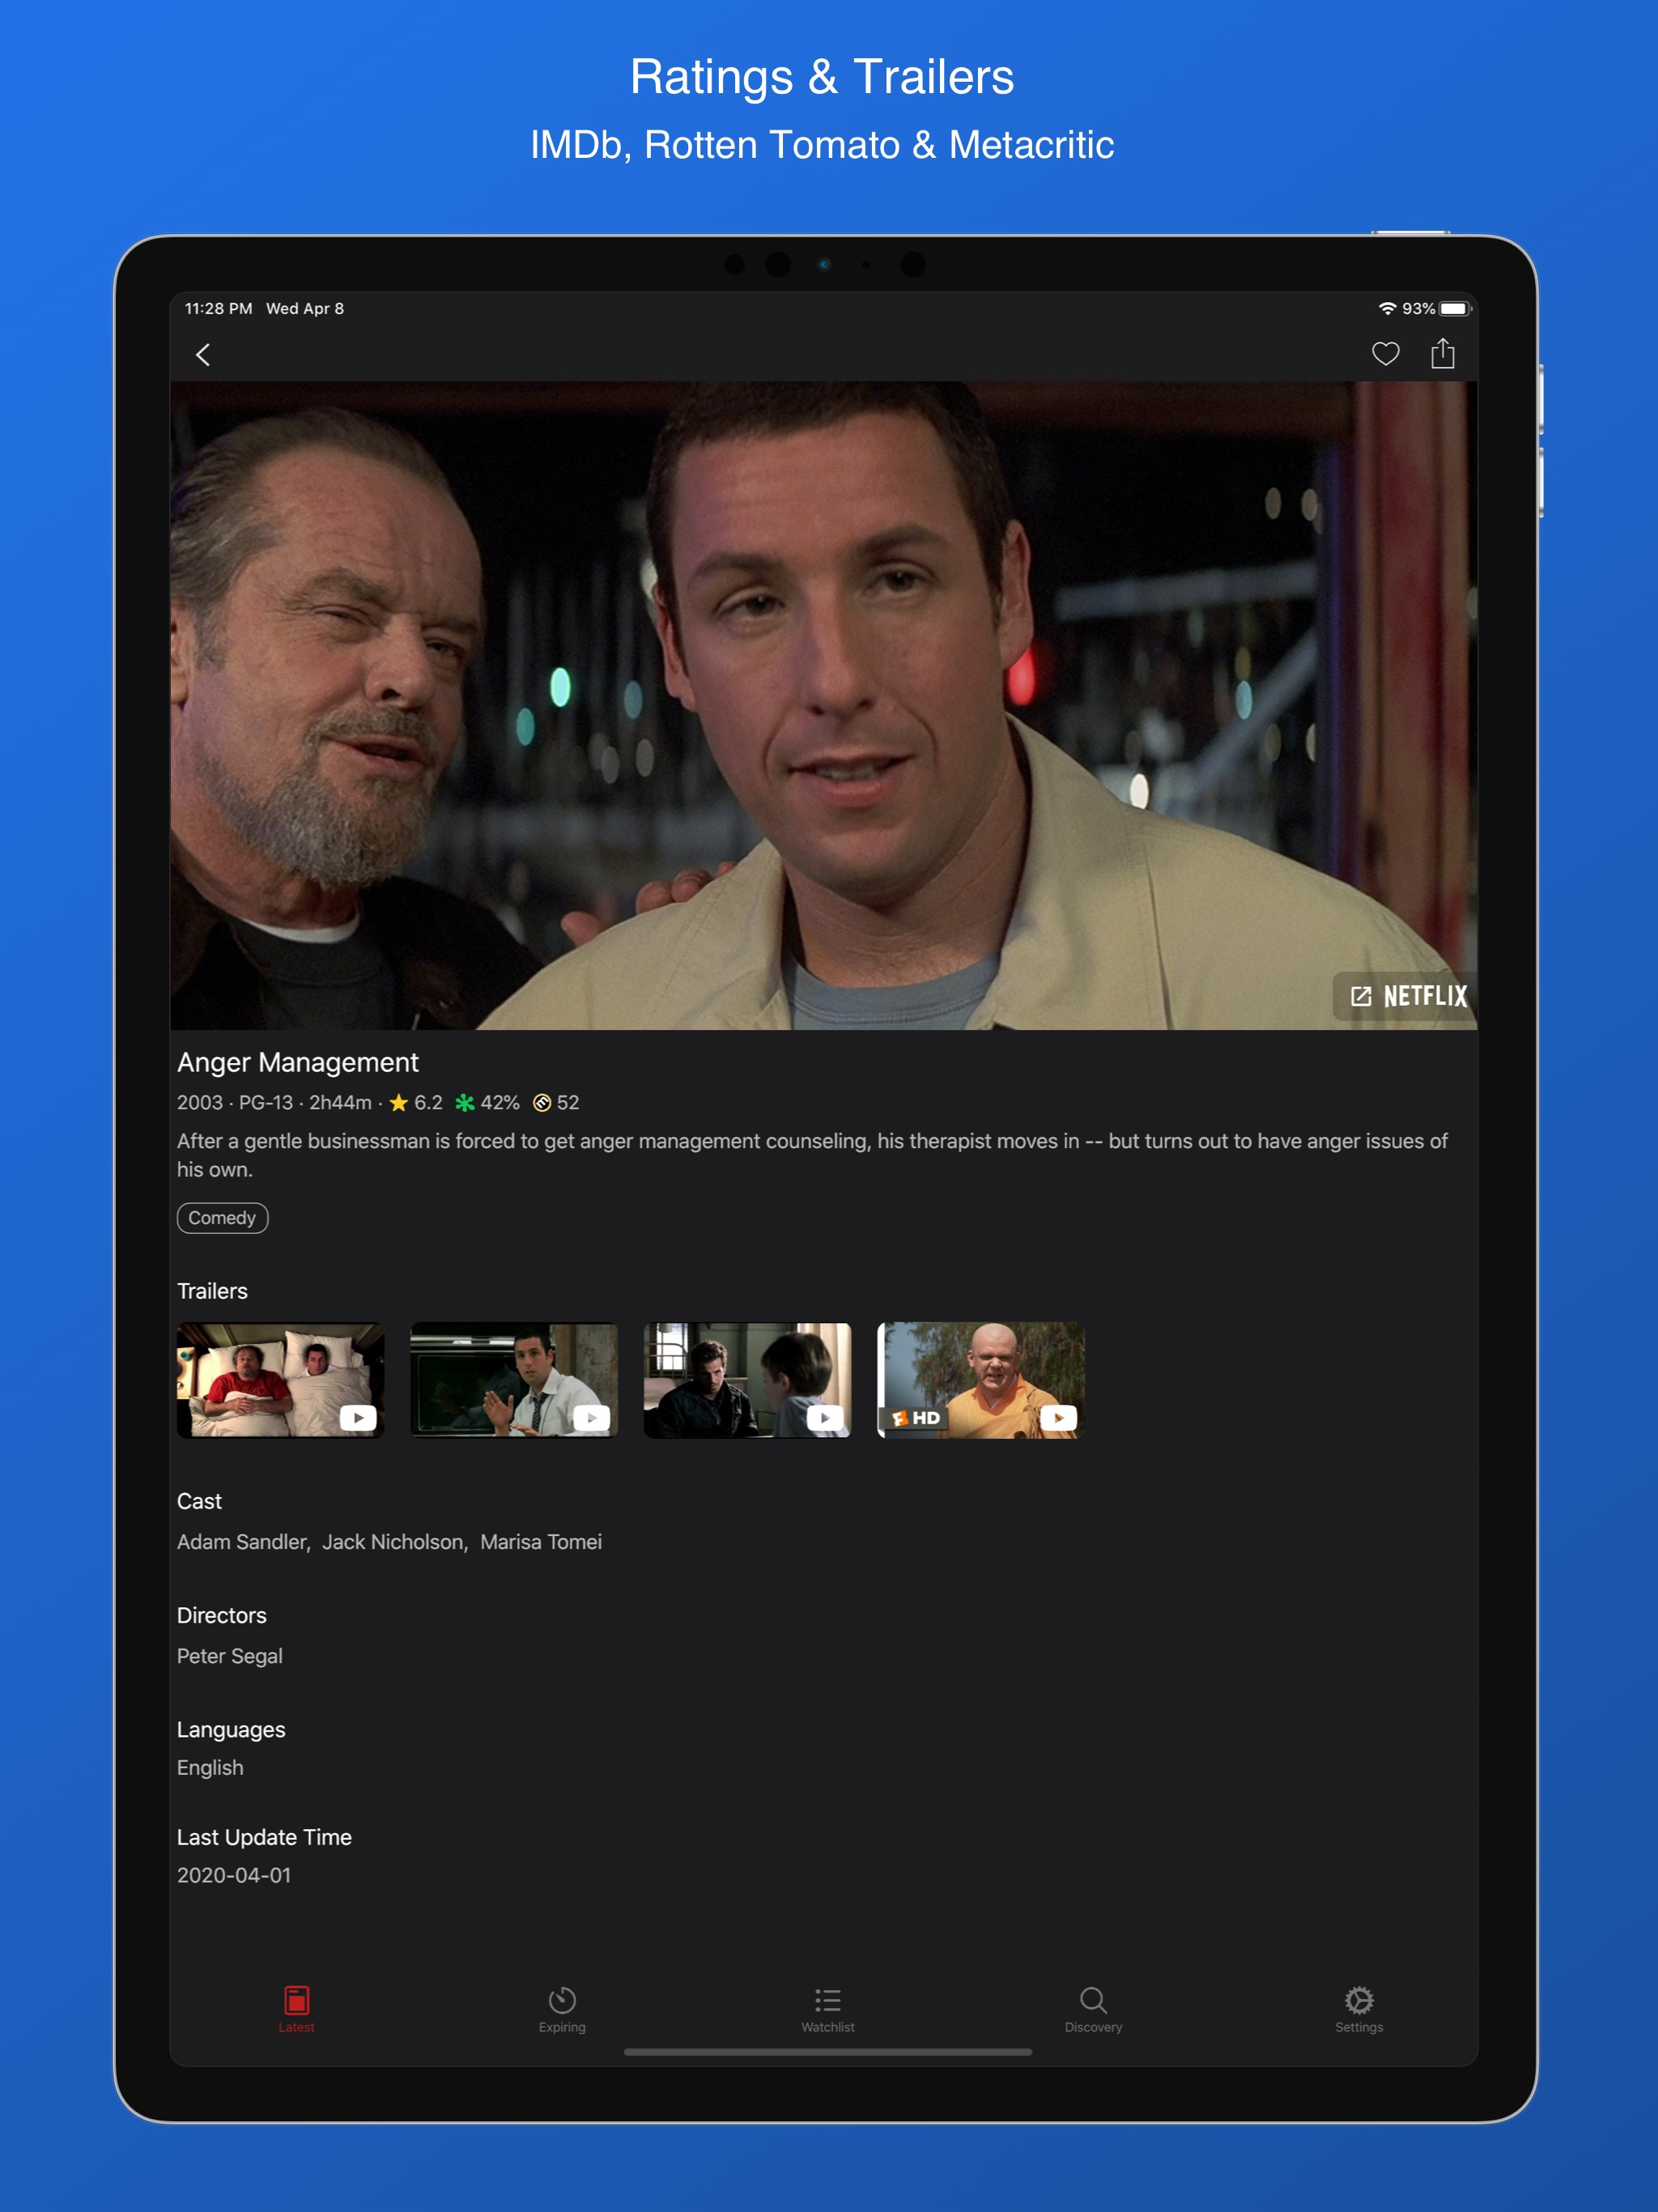The width and height of the screenshot is (1658, 2212).
Task: Switch to the Latest tab
Action: coord(297,2008)
